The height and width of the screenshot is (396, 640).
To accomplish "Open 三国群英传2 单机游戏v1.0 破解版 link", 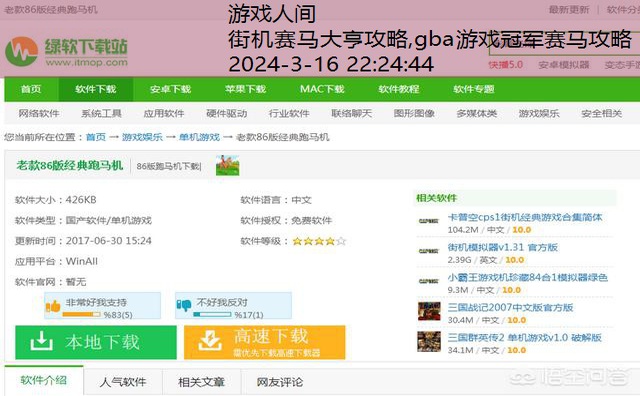I will tap(524, 338).
